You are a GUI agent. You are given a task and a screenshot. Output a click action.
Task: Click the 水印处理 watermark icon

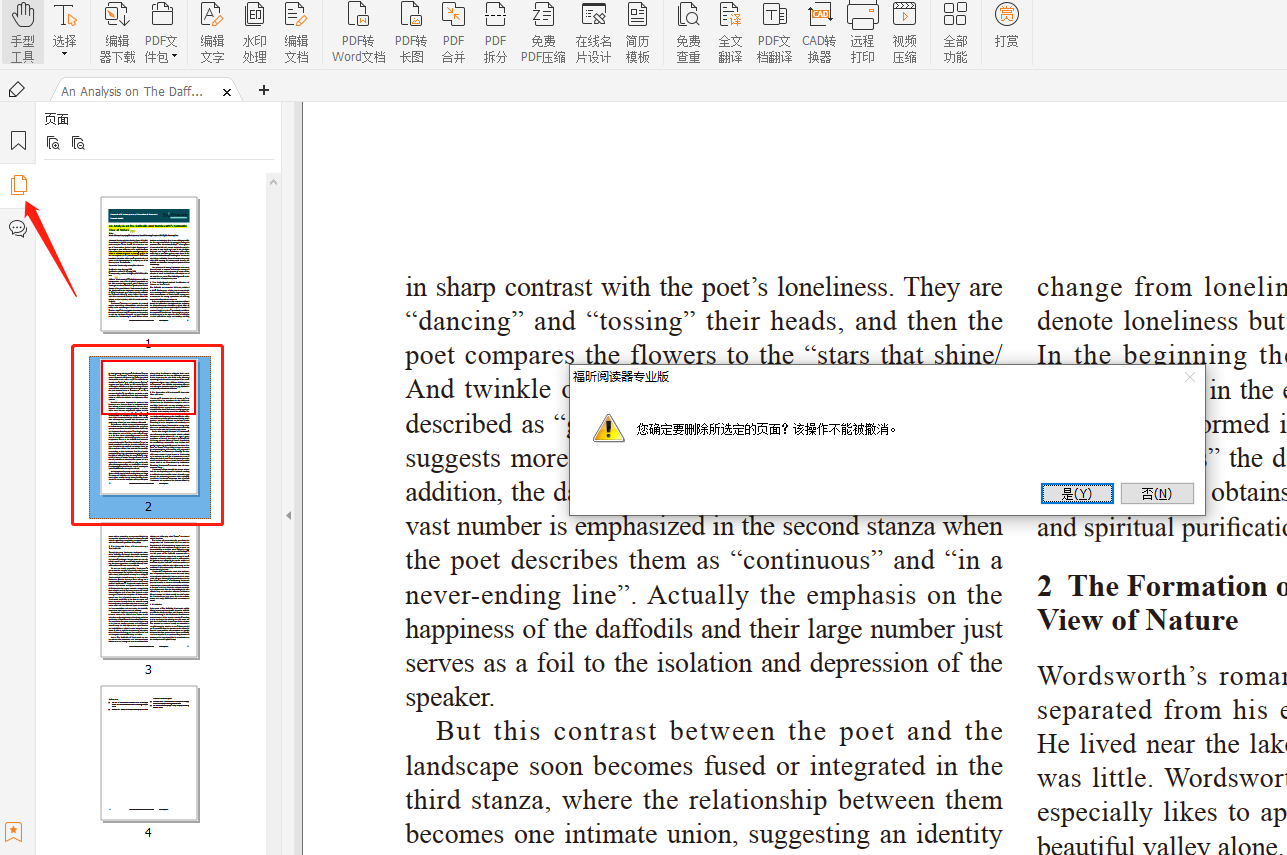[x=254, y=32]
